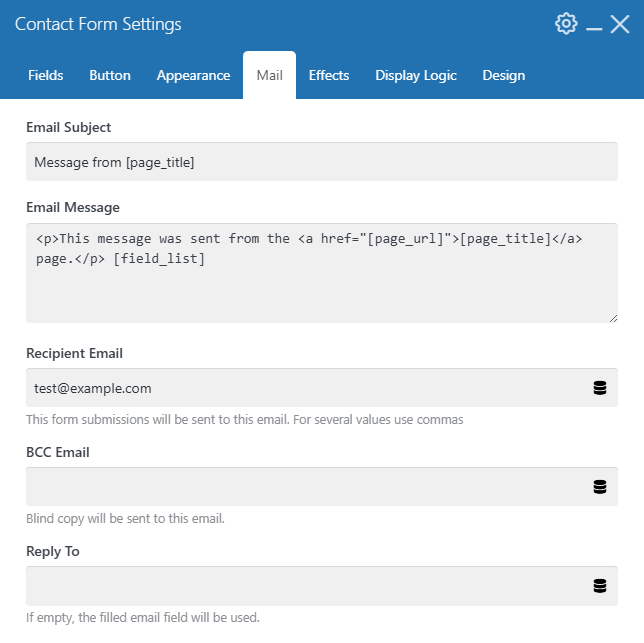644x643 pixels.
Task: Click the empty Reply To field
Action: pos(322,586)
